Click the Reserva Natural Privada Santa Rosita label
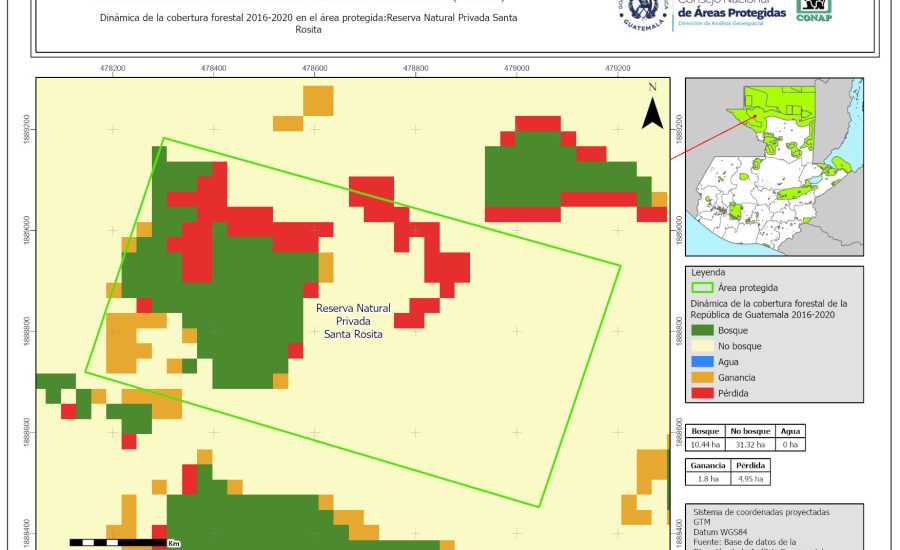The width and height of the screenshot is (900, 550). pyautogui.click(x=353, y=320)
